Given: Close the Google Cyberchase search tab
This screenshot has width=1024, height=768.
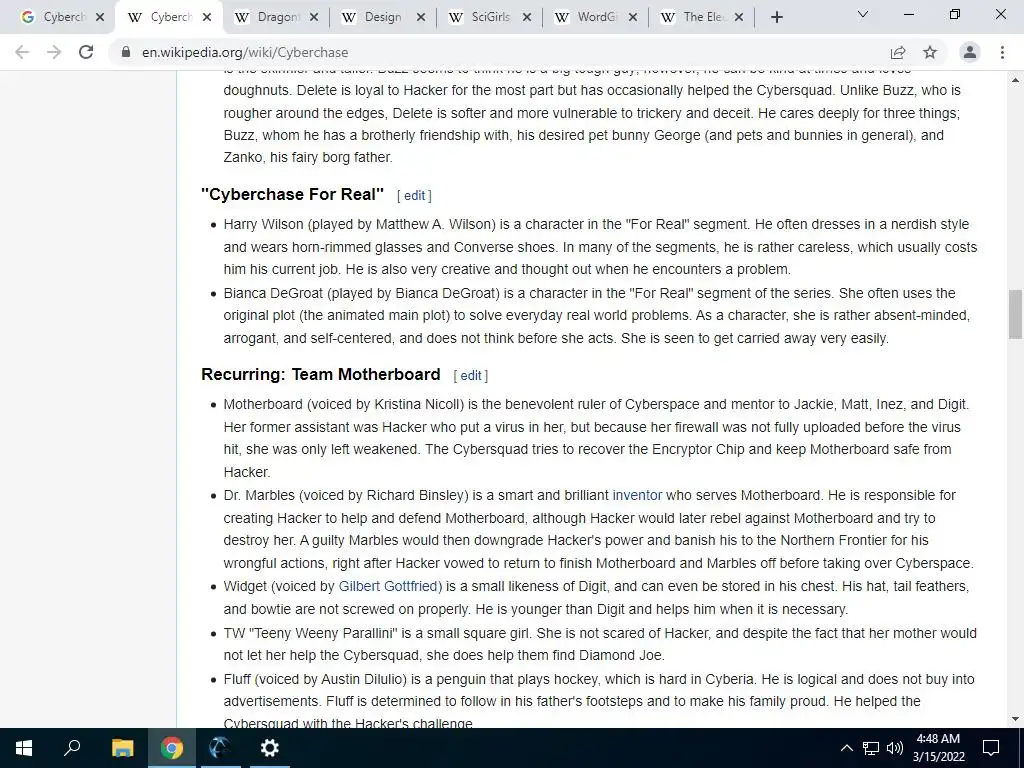Looking at the screenshot, I should pyautogui.click(x=100, y=18).
